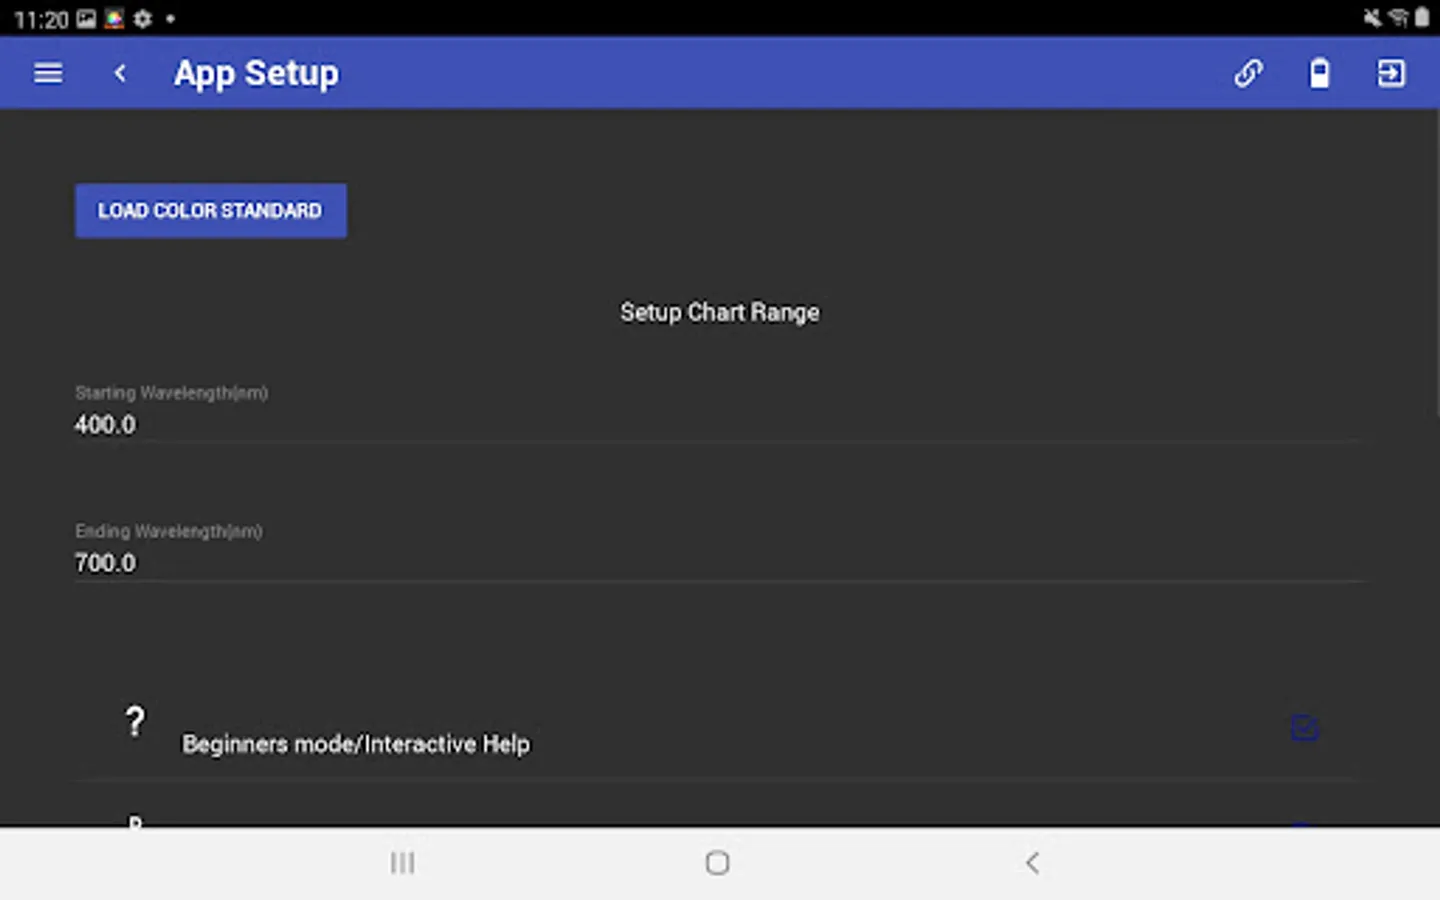Tap the question mark help icon

pyautogui.click(x=135, y=722)
